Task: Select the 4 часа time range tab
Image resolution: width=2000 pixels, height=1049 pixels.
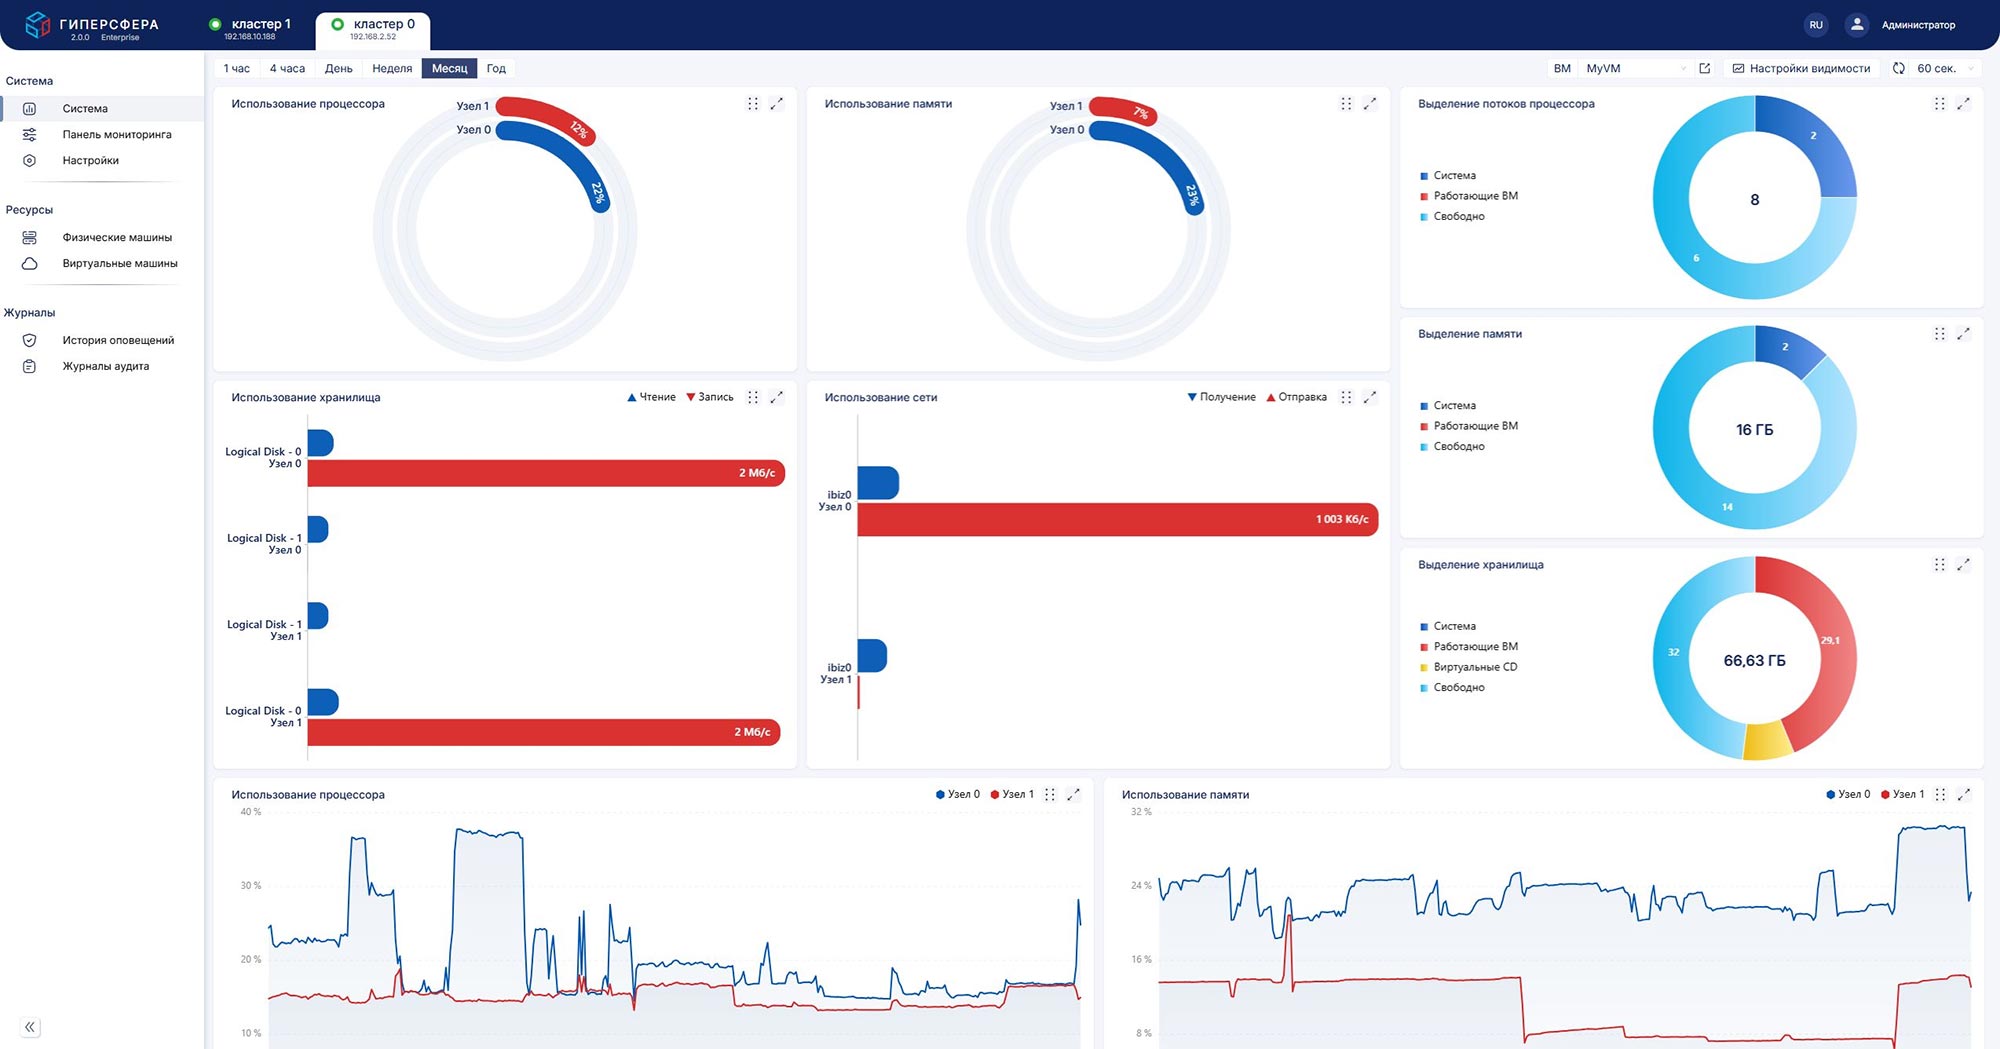Action: pyautogui.click(x=287, y=68)
